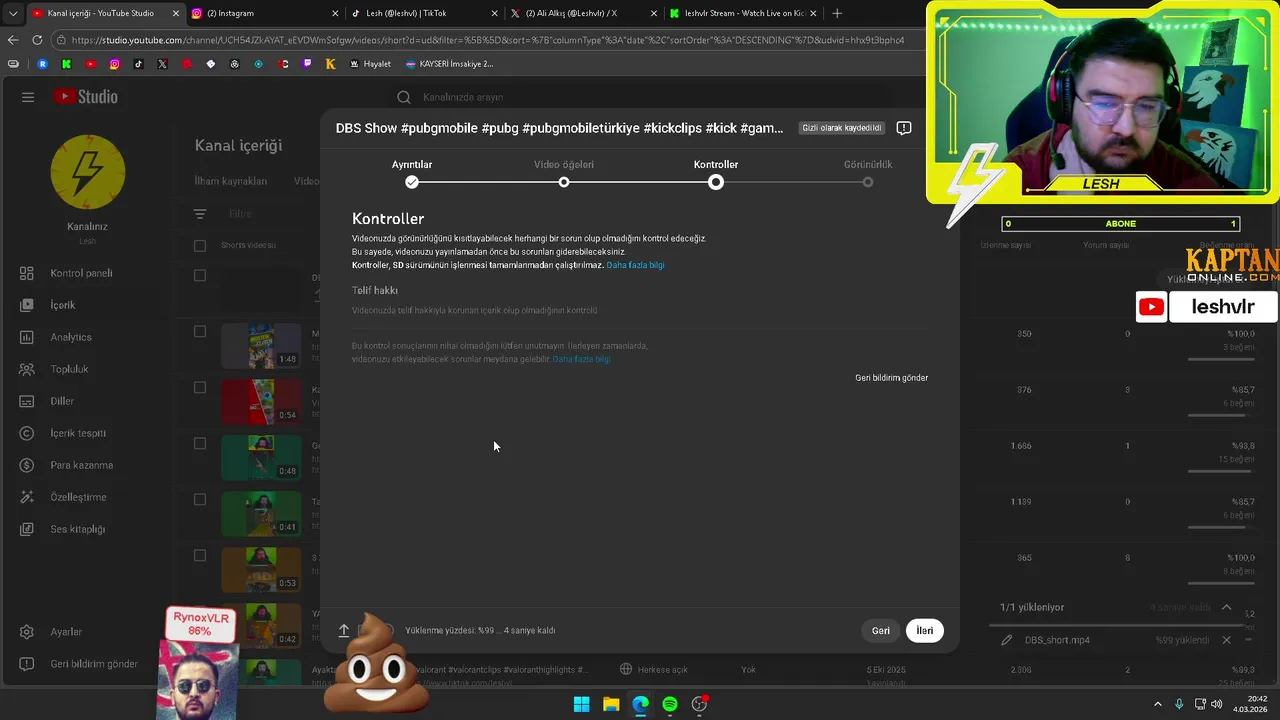Open İçerik tespiti in the sidebar
This screenshot has width=1280, height=720.
pyautogui.click(x=77, y=433)
